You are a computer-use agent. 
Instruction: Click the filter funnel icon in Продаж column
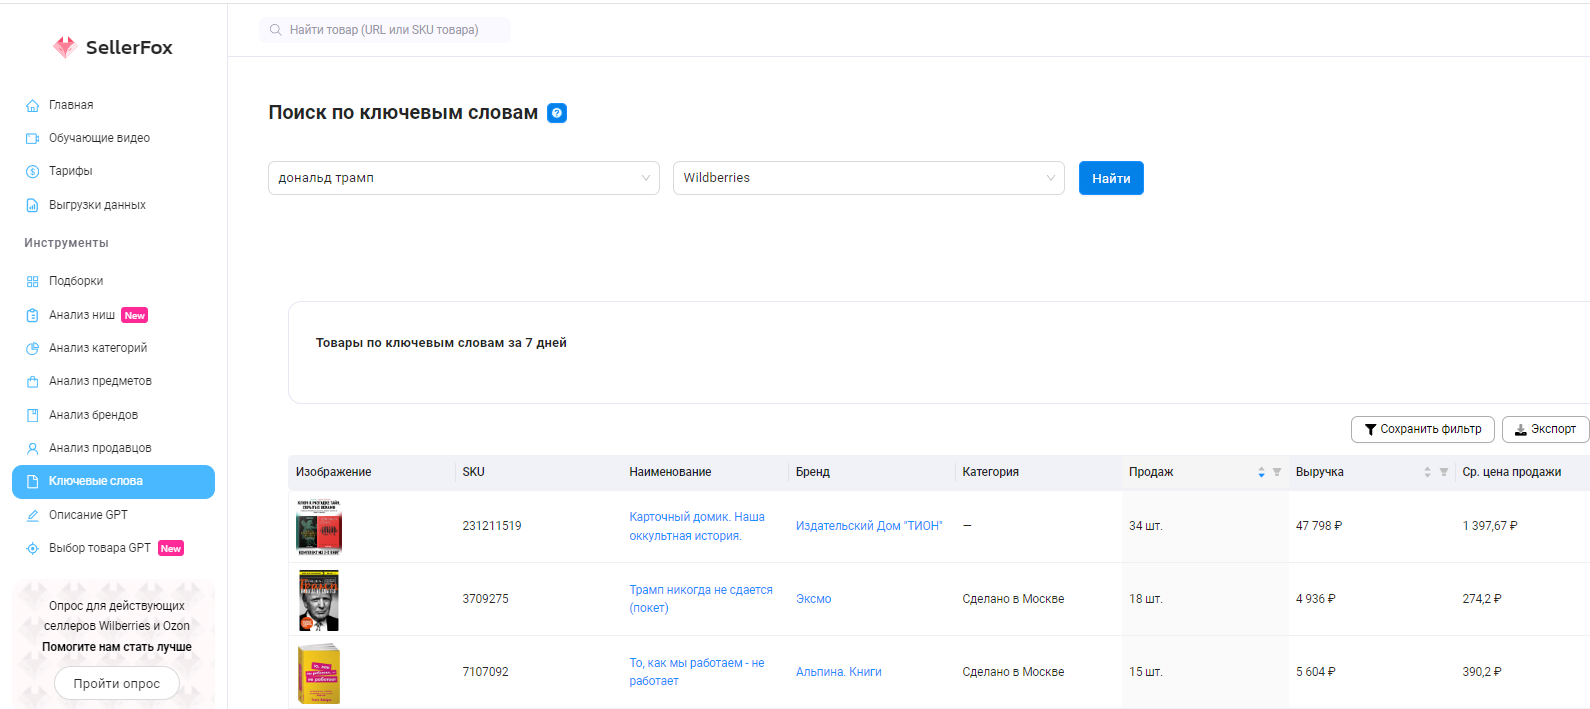[x=1277, y=472]
